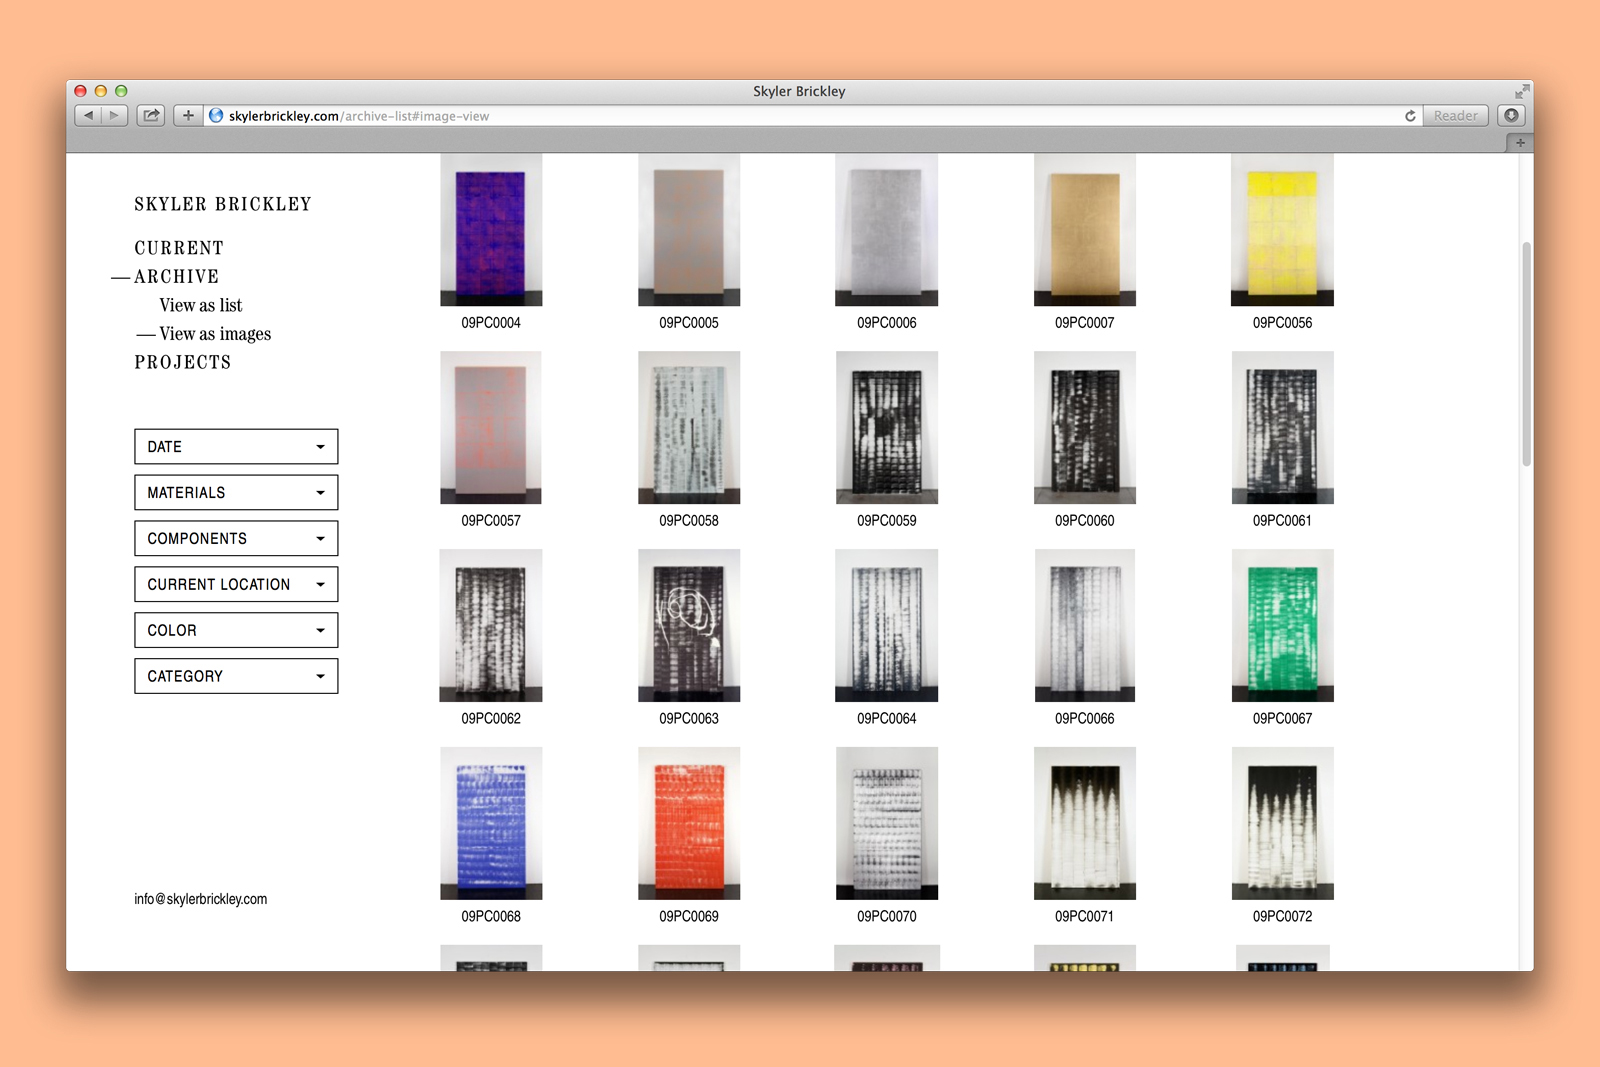Go to the PROJECTS section
The height and width of the screenshot is (1067, 1600).
click(182, 363)
